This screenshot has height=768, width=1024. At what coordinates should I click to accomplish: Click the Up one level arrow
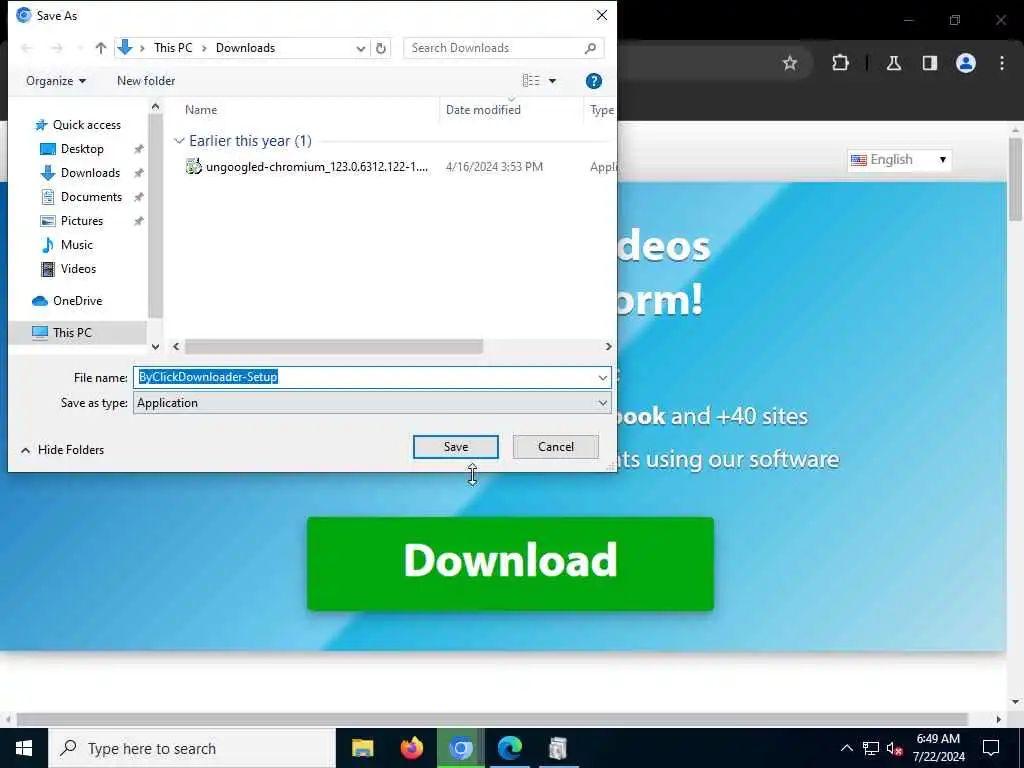pos(101,48)
